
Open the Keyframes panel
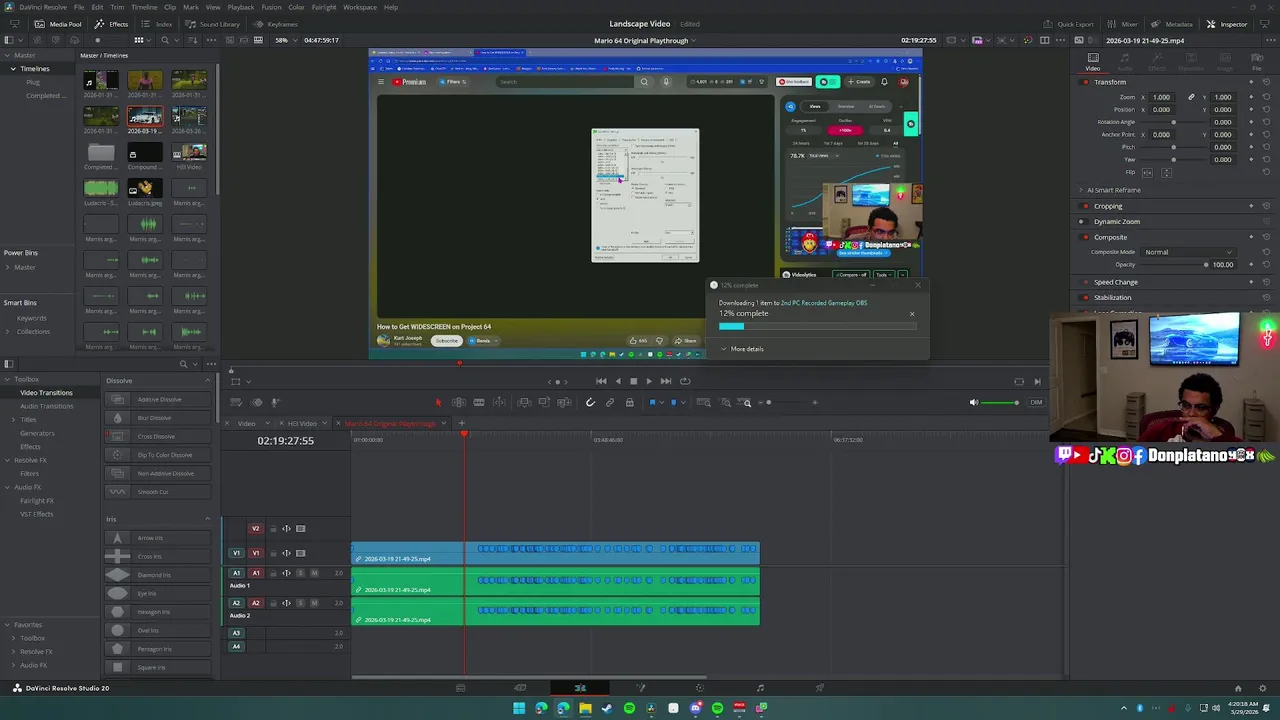point(275,24)
